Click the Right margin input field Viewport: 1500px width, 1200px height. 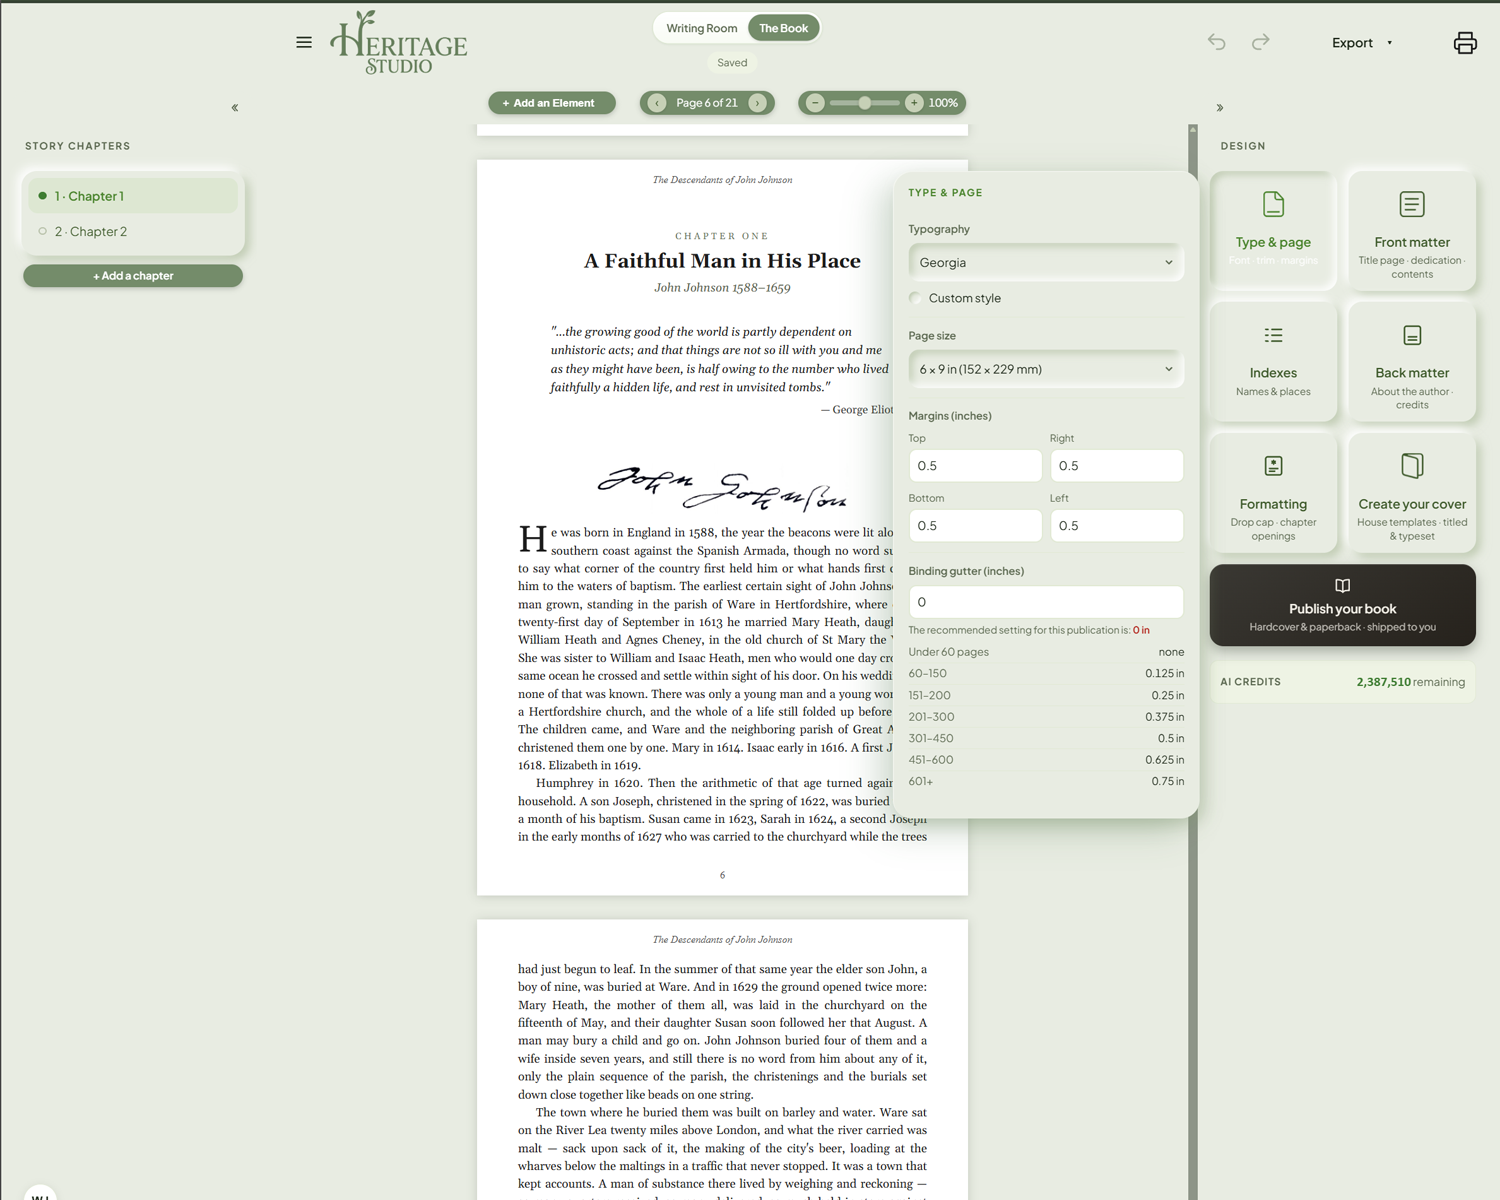[1116, 466]
